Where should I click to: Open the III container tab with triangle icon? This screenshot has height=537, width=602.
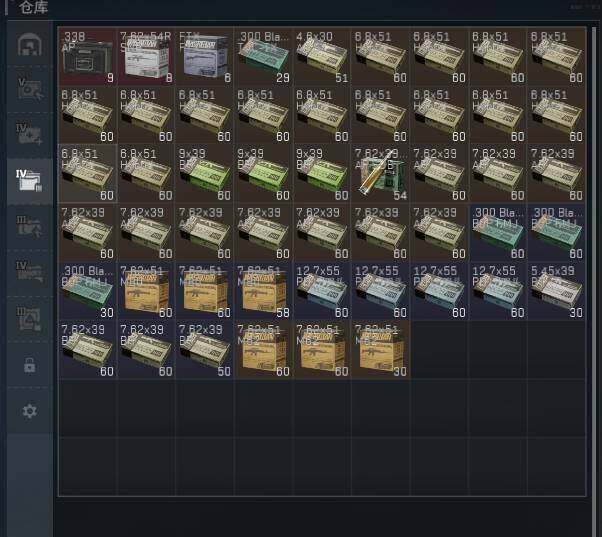30,319
